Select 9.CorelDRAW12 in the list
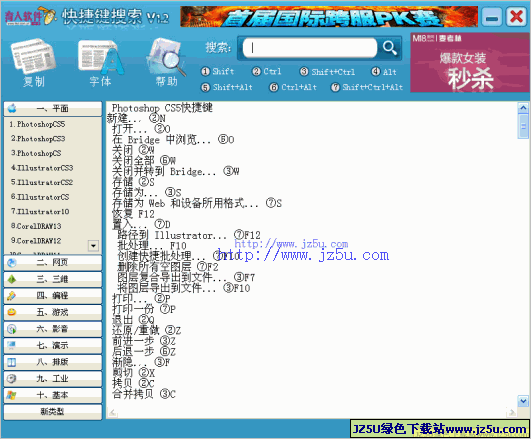The image size is (531, 439). click(36, 241)
